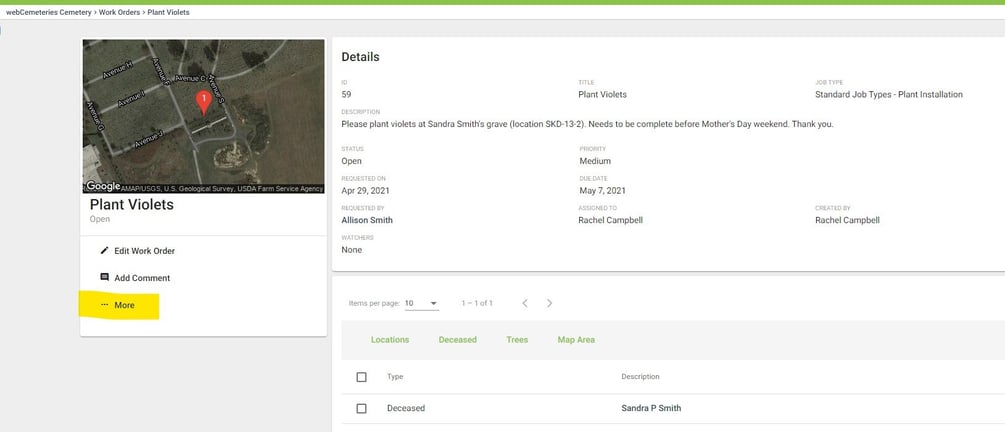Click the Details section heading
The image size is (1005, 432).
click(x=360, y=56)
